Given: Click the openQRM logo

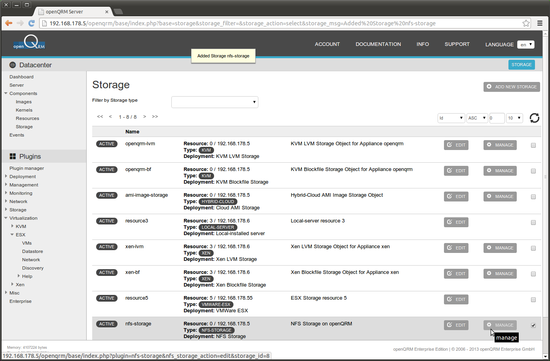Looking at the screenshot, I should pos(29,43).
